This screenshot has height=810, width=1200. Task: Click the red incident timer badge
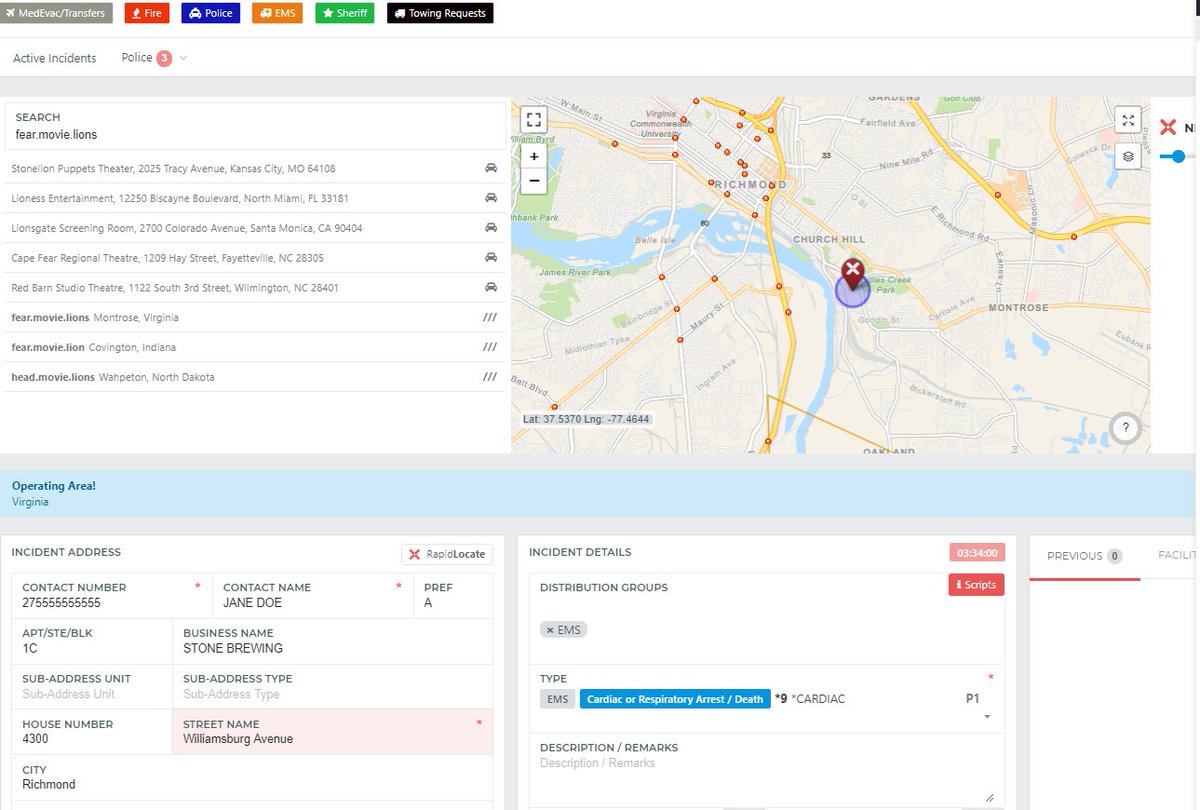976,553
